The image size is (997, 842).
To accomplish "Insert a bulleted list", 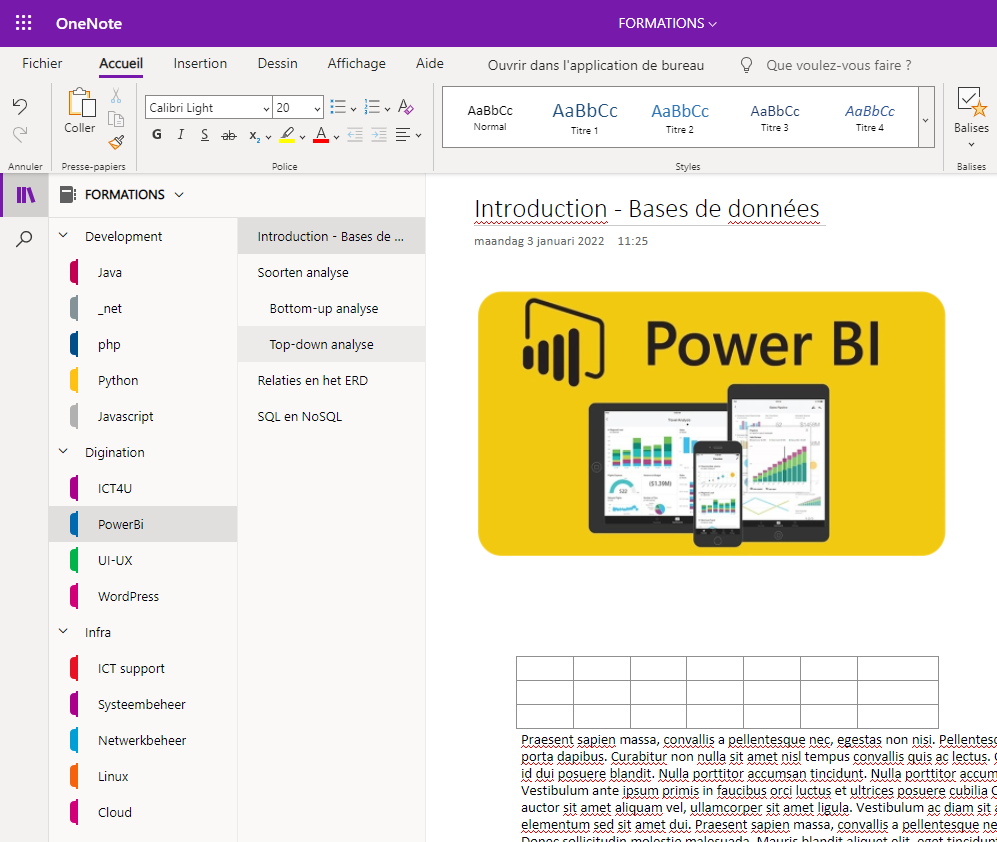I will pyautogui.click(x=338, y=107).
